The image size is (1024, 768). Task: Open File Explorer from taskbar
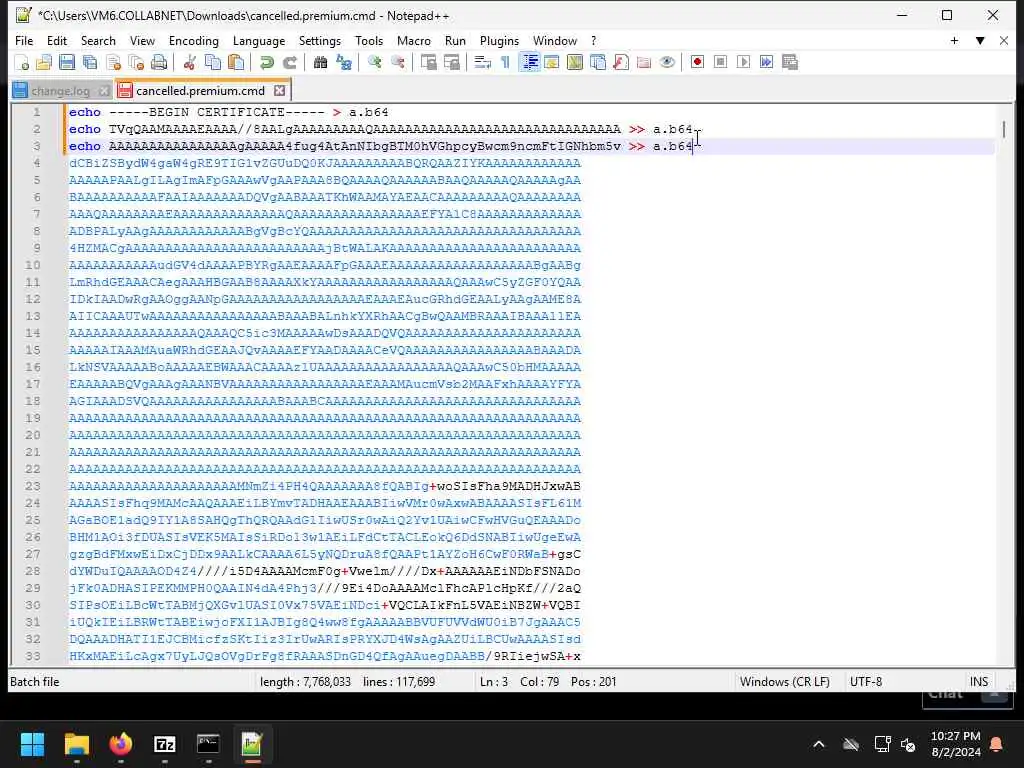click(76, 744)
